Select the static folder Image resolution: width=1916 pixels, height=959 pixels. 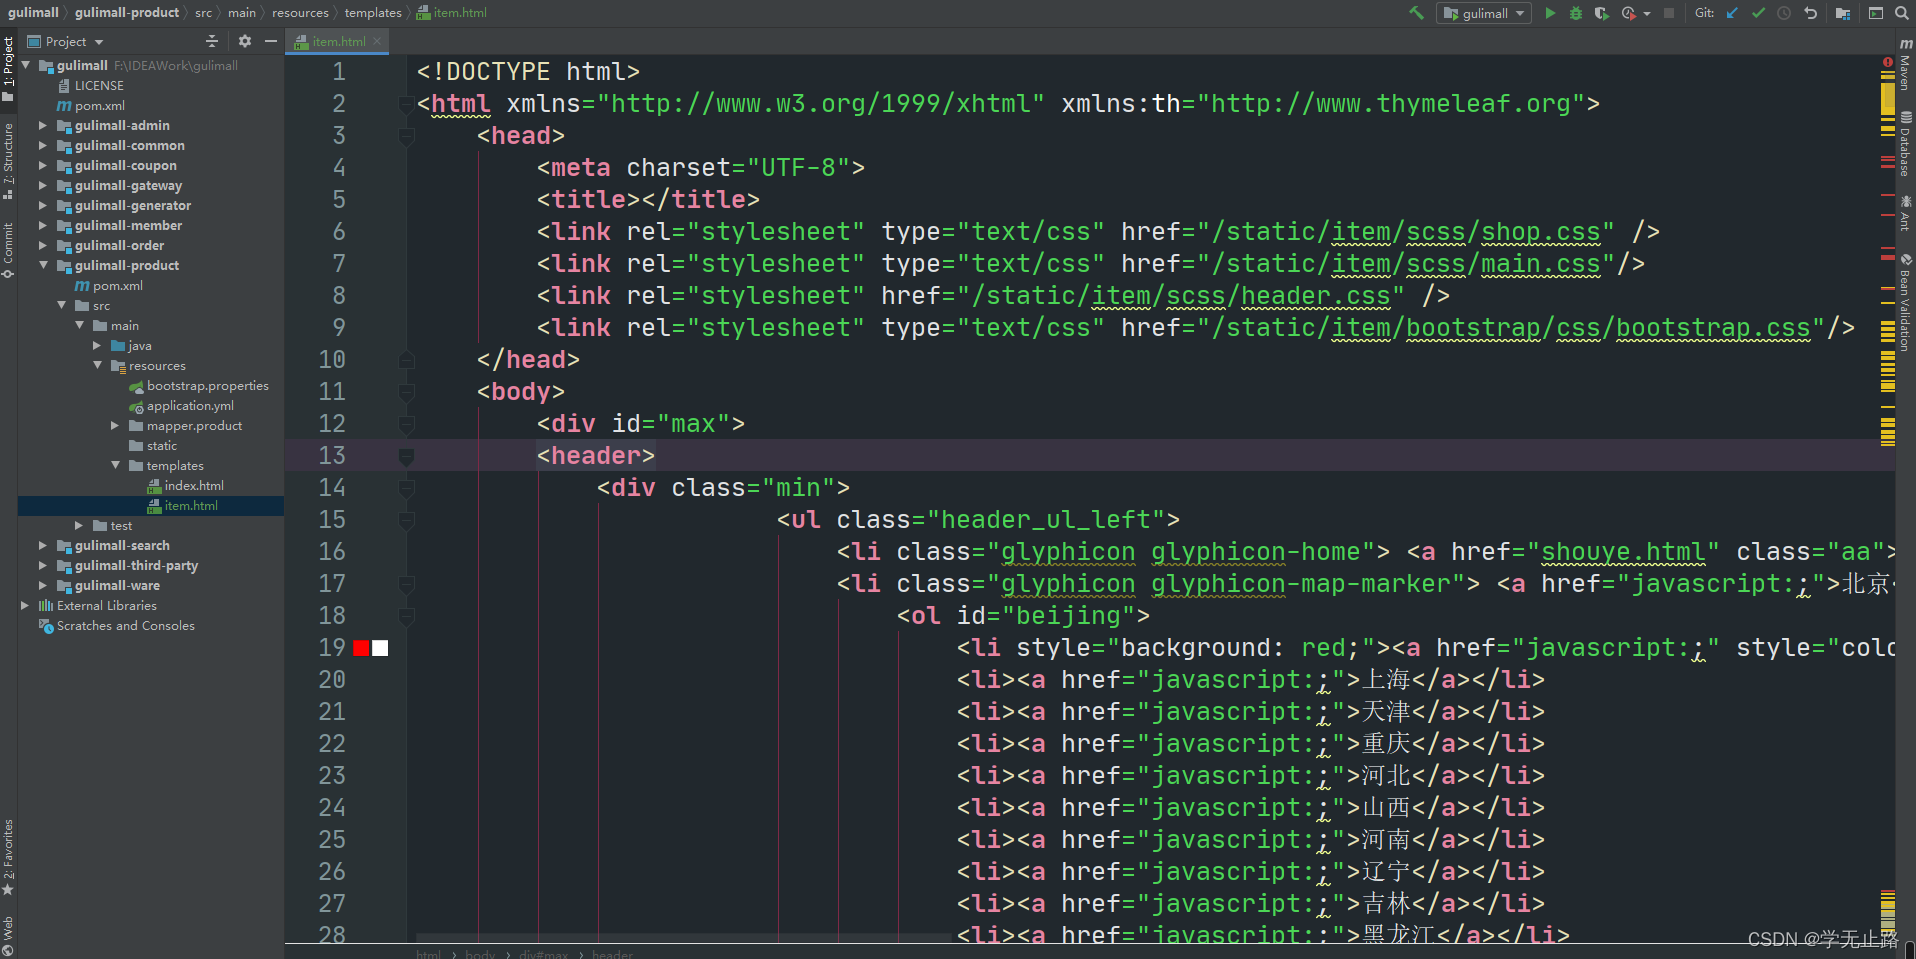(x=161, y=446)
